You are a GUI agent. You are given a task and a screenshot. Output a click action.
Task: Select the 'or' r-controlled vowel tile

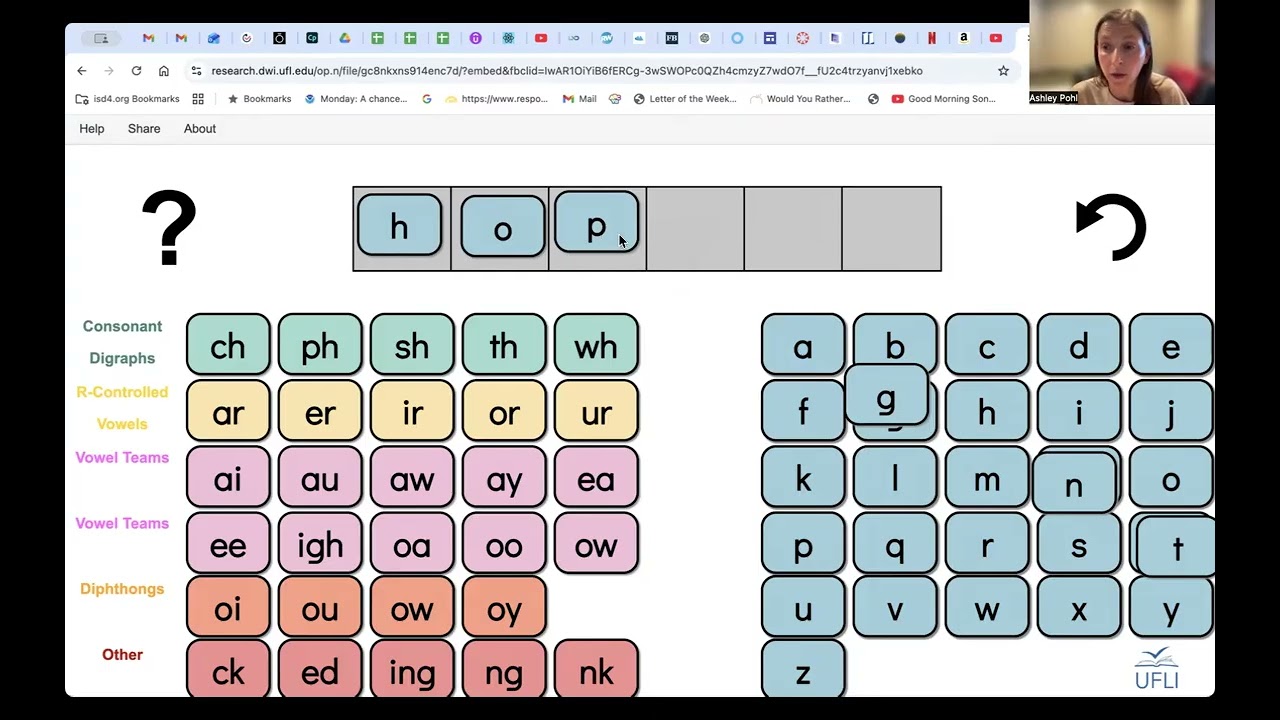504,412
